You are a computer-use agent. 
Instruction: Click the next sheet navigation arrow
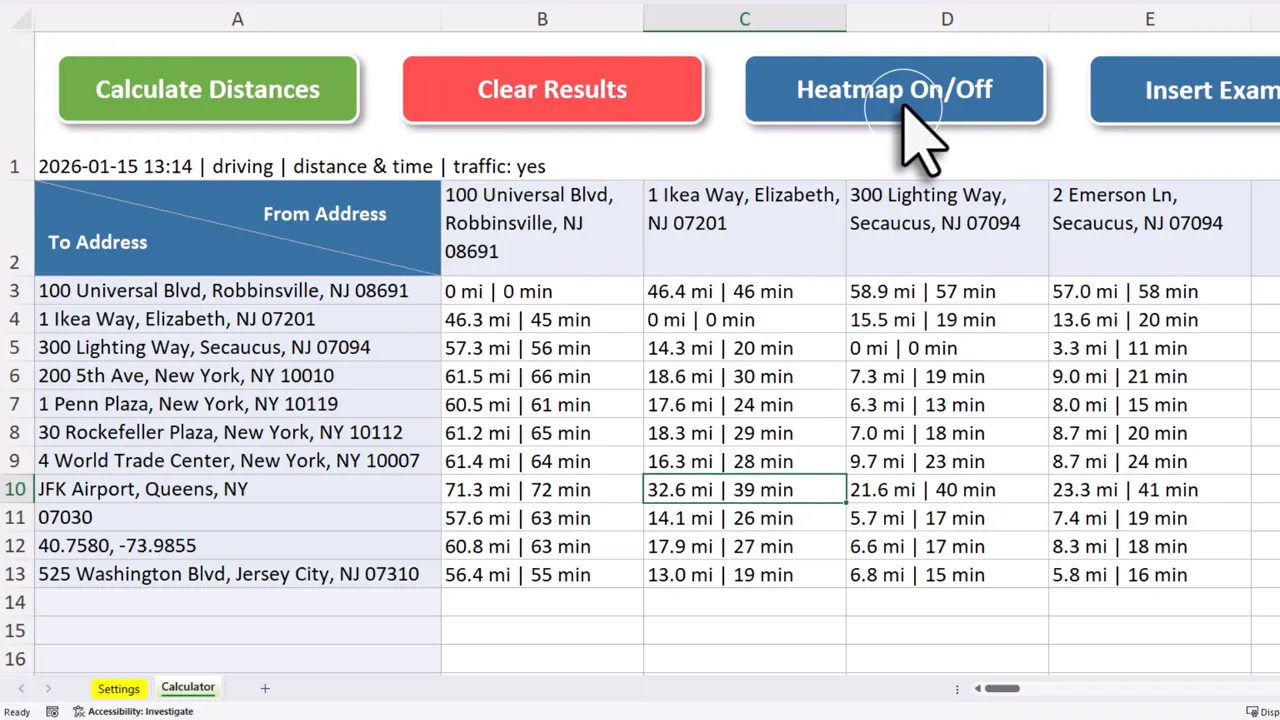tap(48, 689)
